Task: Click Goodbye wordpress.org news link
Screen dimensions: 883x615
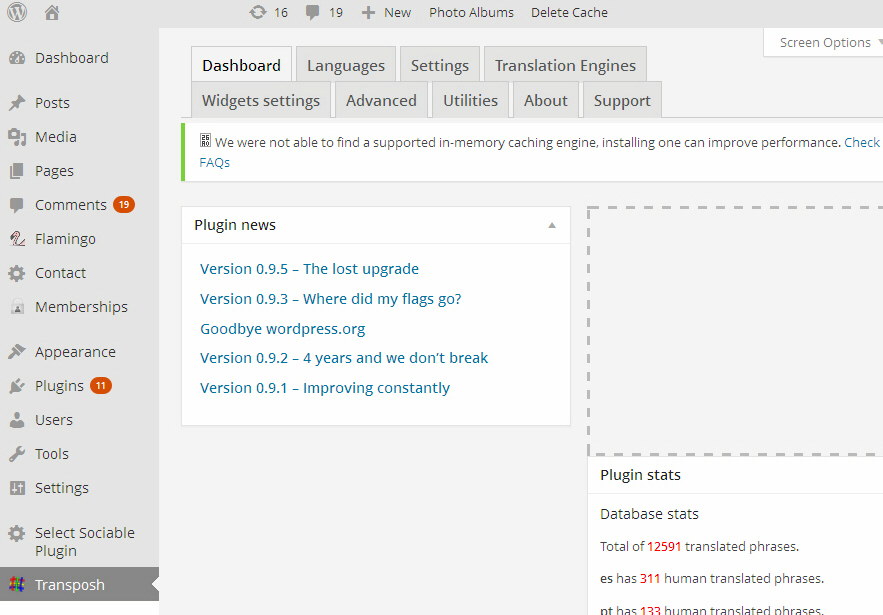Action: [x=282, y=328]
